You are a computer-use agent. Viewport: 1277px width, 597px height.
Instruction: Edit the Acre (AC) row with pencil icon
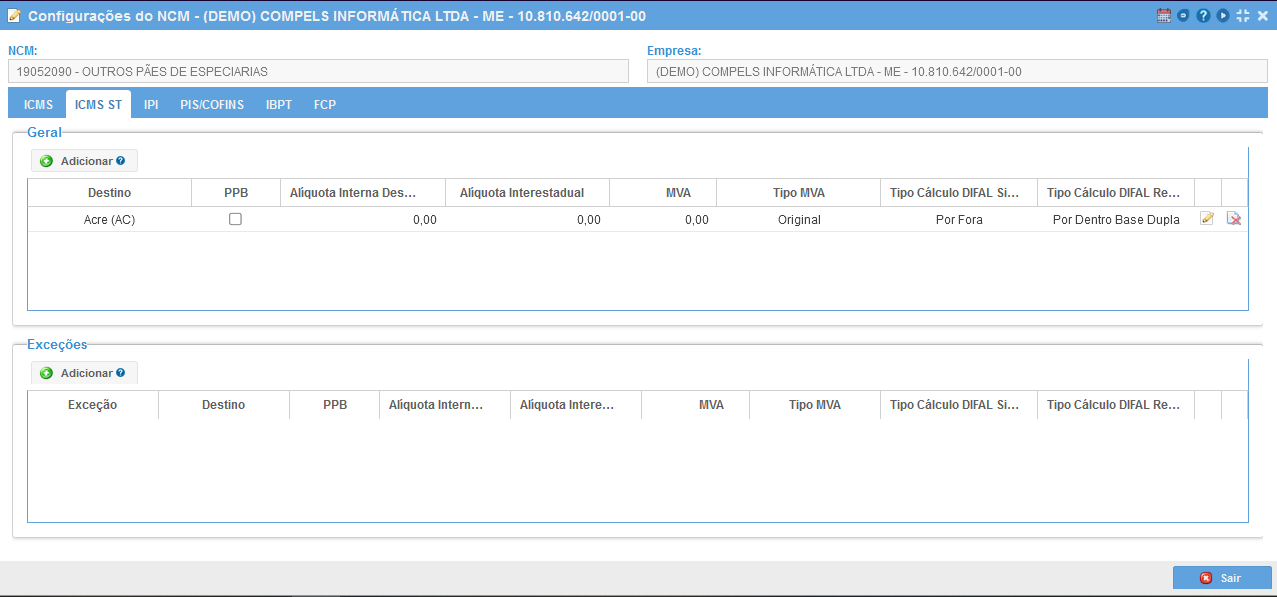coord(1207,219)
